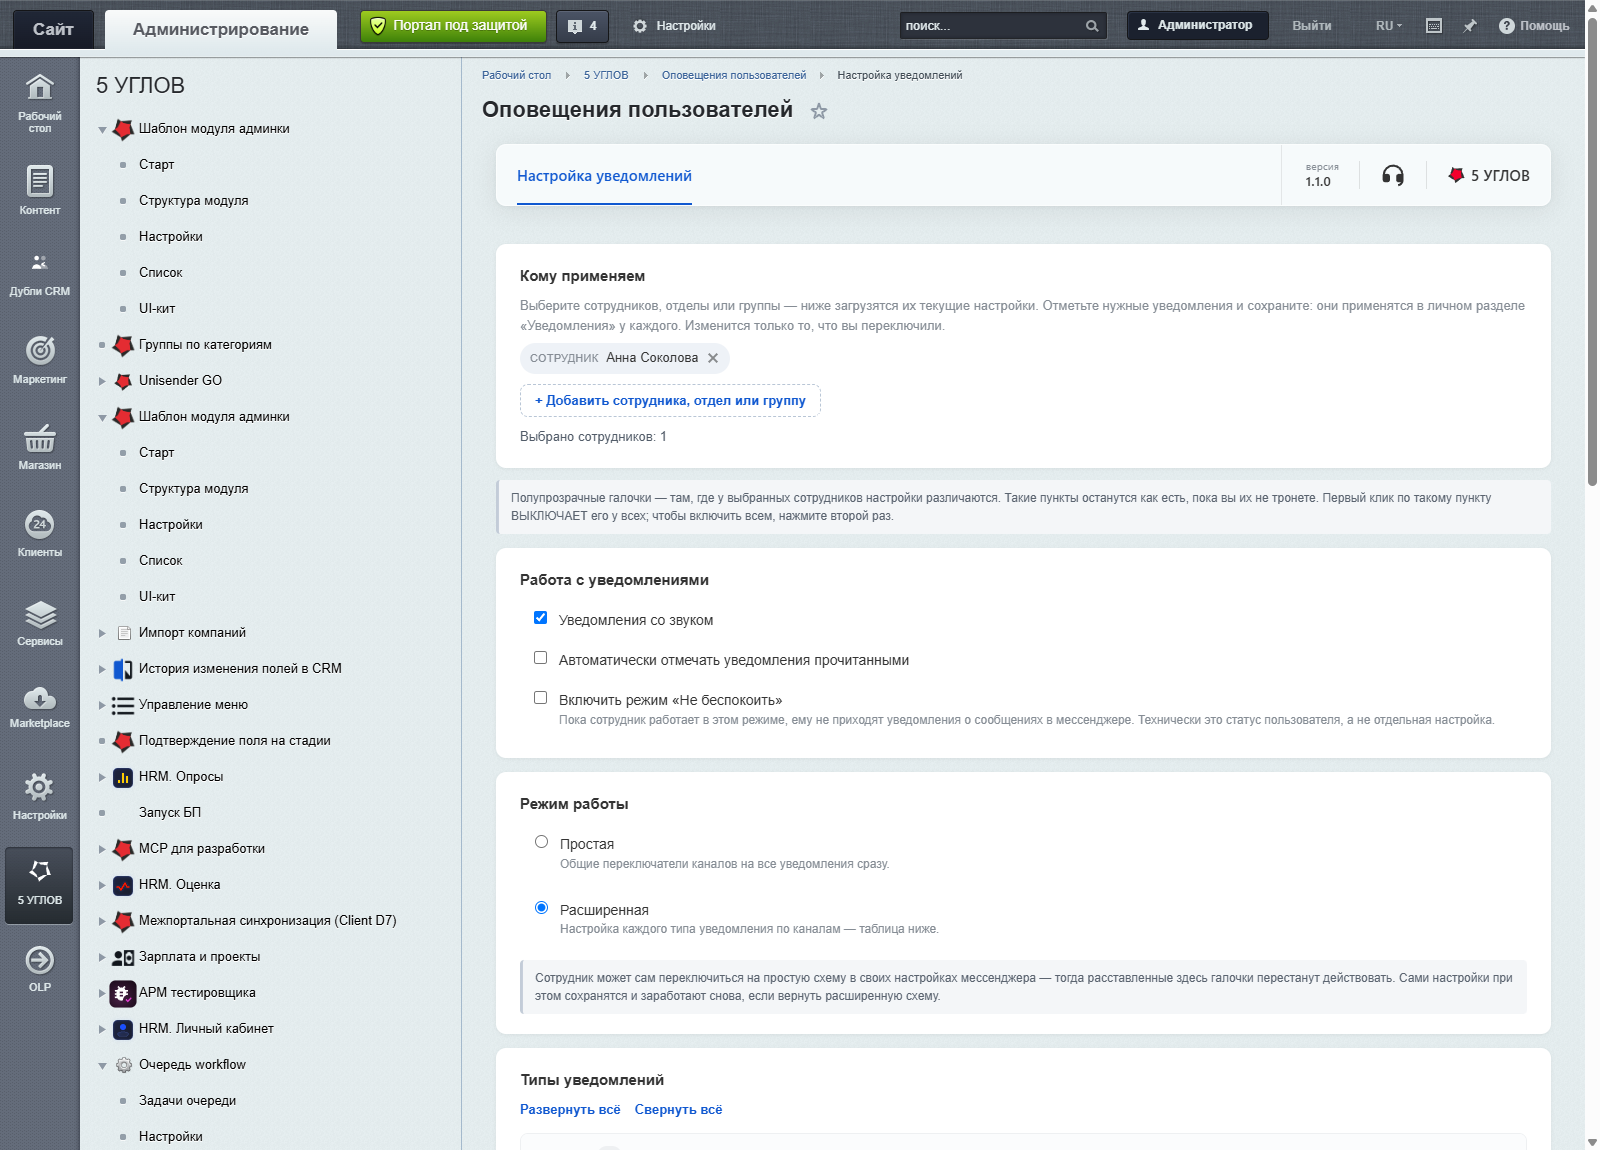This screenshot has height=1150, width=1600.
Task: Switch to the Сайт tab
Action: coord(53,29)
